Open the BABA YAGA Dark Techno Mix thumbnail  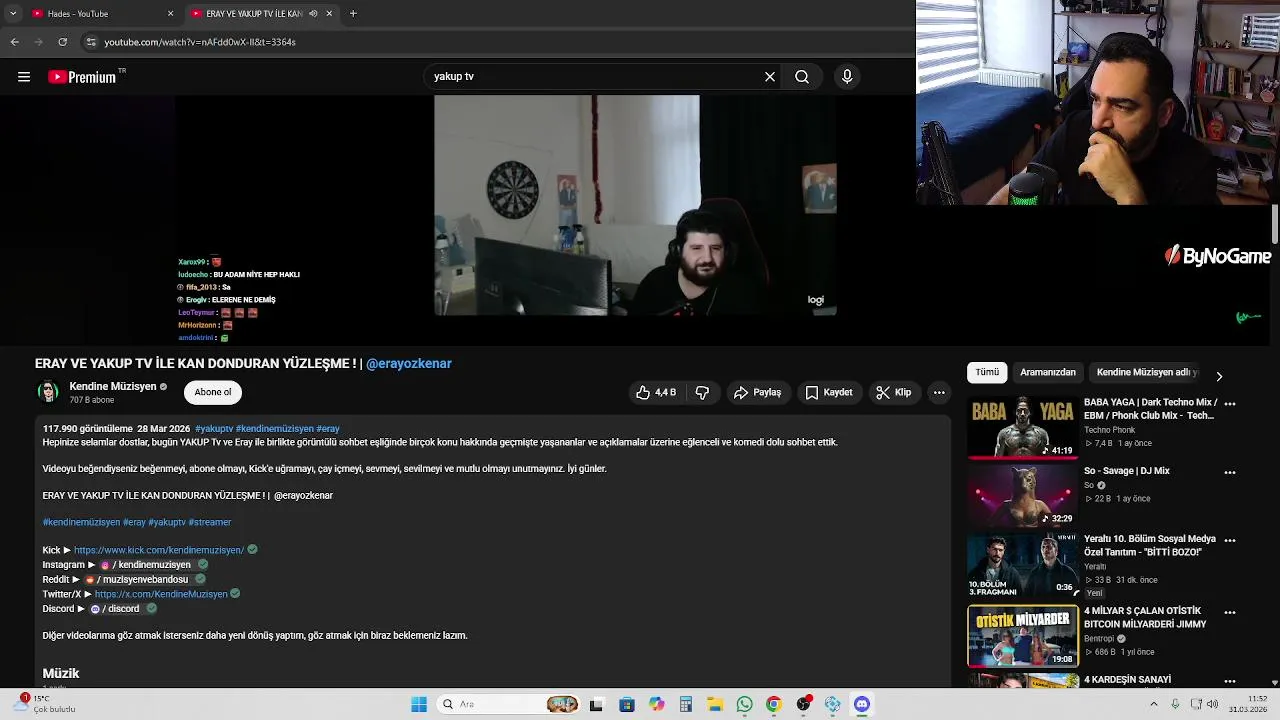[x=1021, y=427]
